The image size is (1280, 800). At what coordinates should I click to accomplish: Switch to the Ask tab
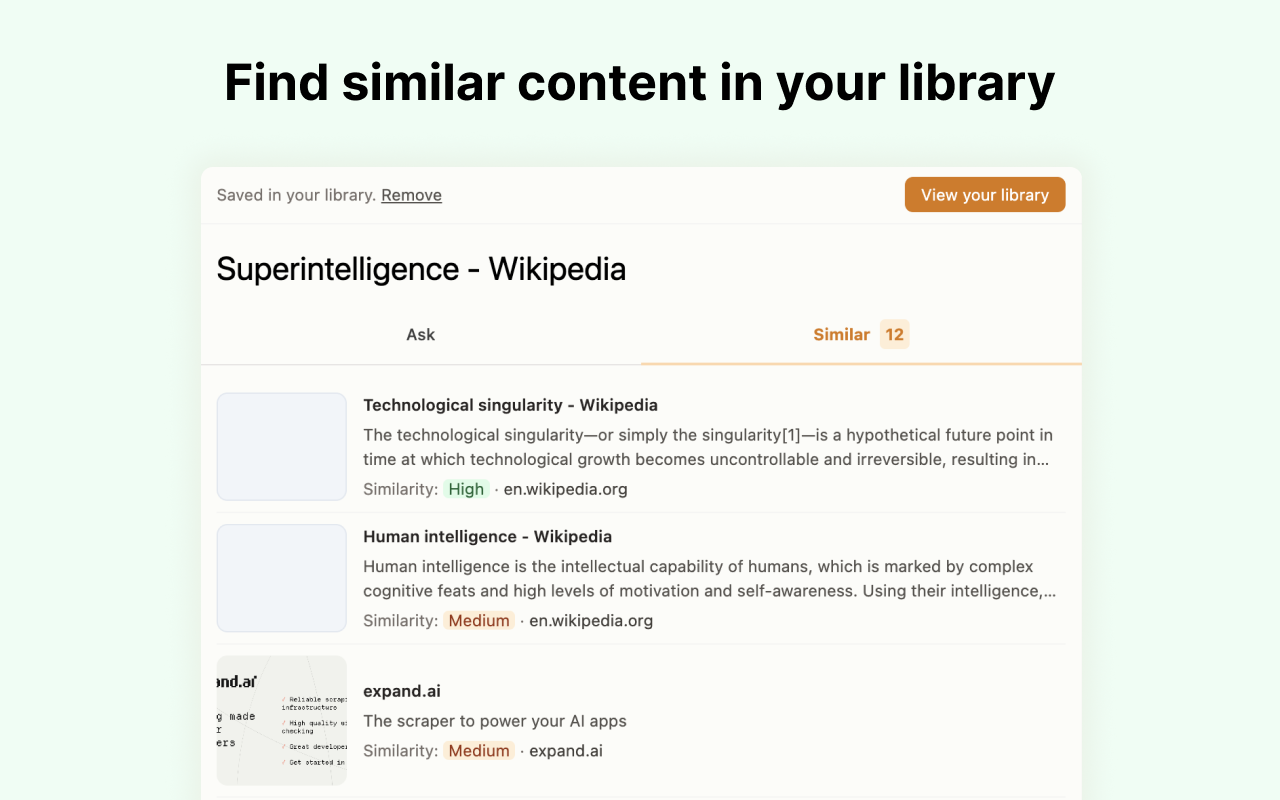point(421,335)
